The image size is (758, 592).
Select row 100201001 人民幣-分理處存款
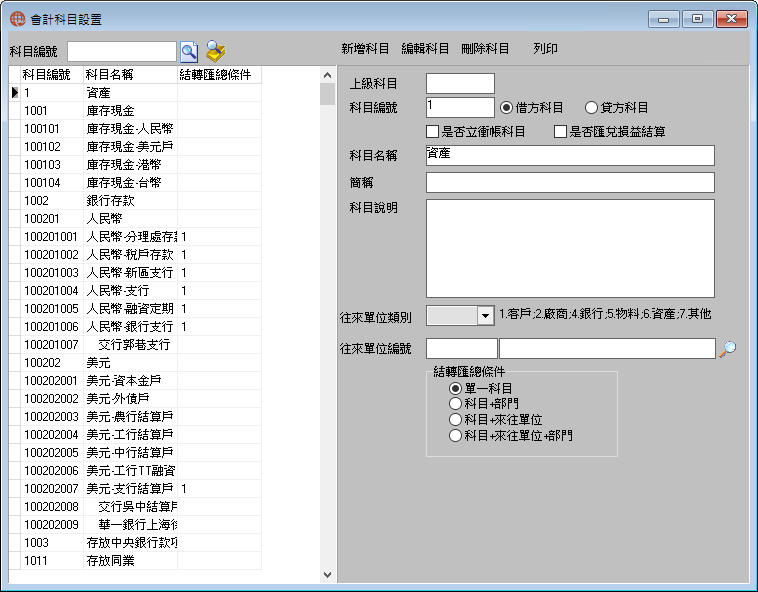(135, 237)
